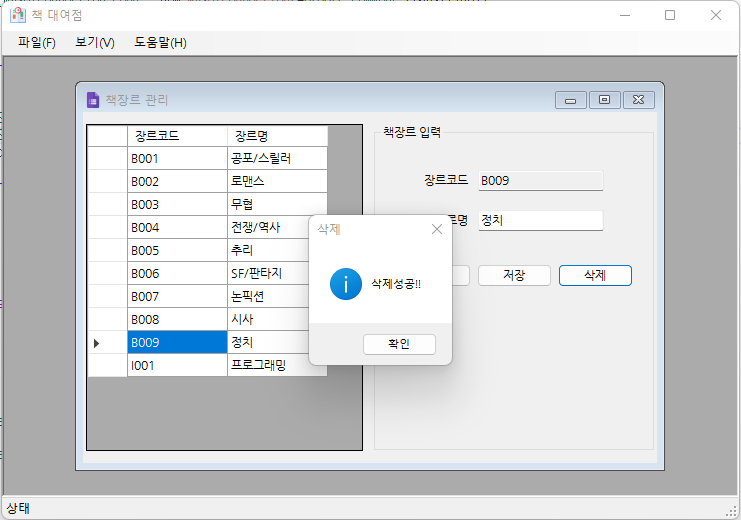Close the 삭제 message dialog with X
This screenshot has height=520, width=741.
[437, 229]
